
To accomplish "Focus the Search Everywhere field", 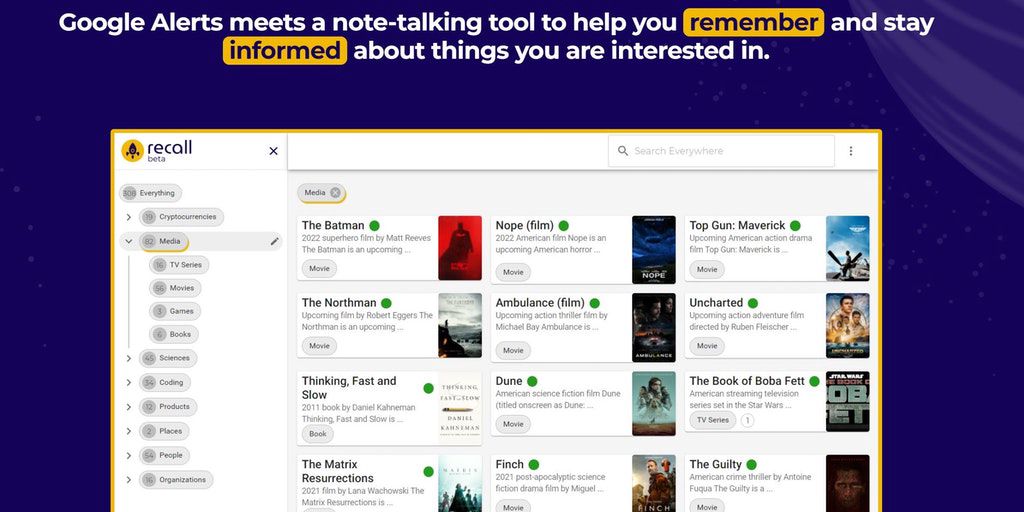I will point(721,151).
